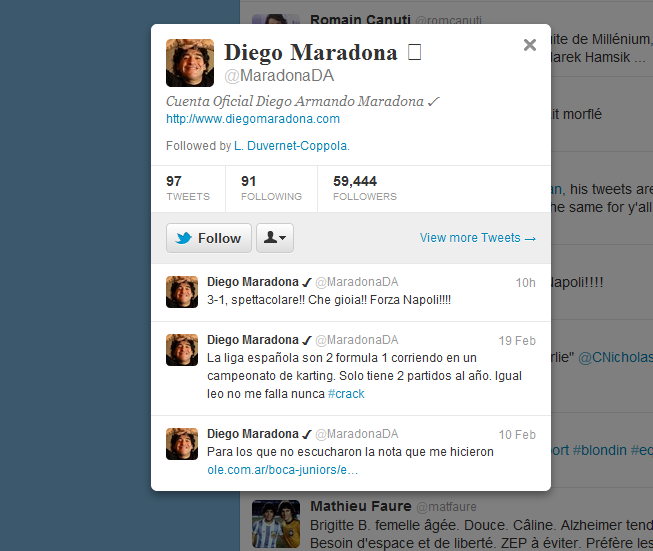The height and width of the screenshot is (551, 653).
Task: Open the 59,444 Followers list
Action: coord(364,188)
